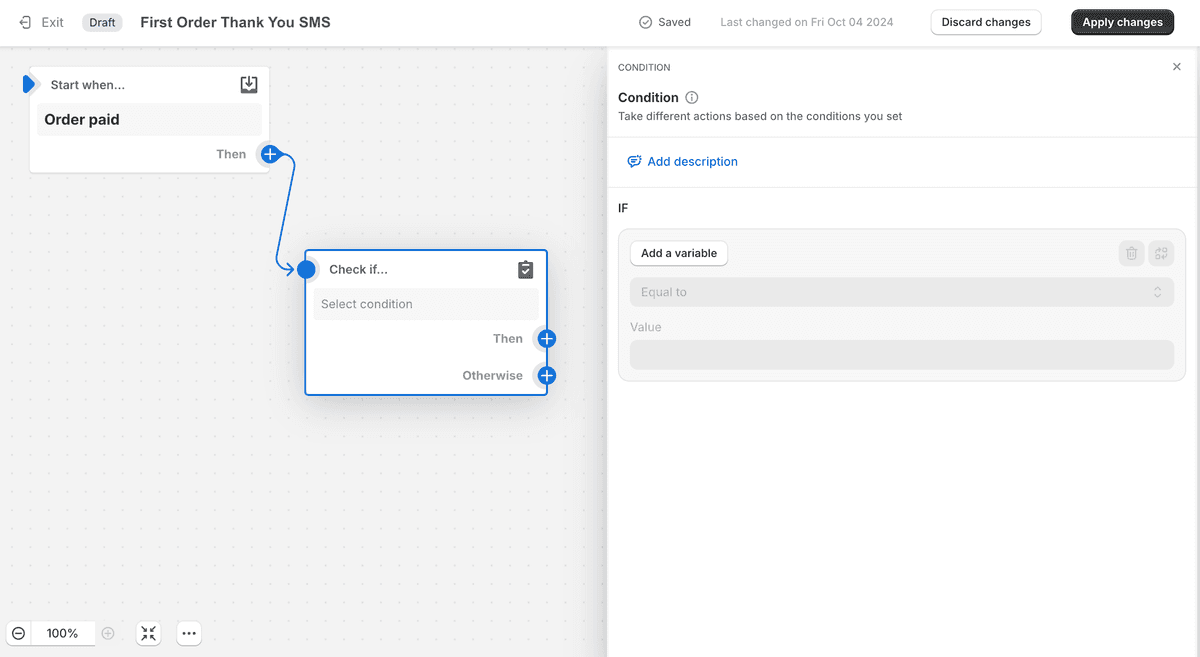Open the Equal to operator dropdown
The height and width of the screenshot is (657, 1200).
901,292
